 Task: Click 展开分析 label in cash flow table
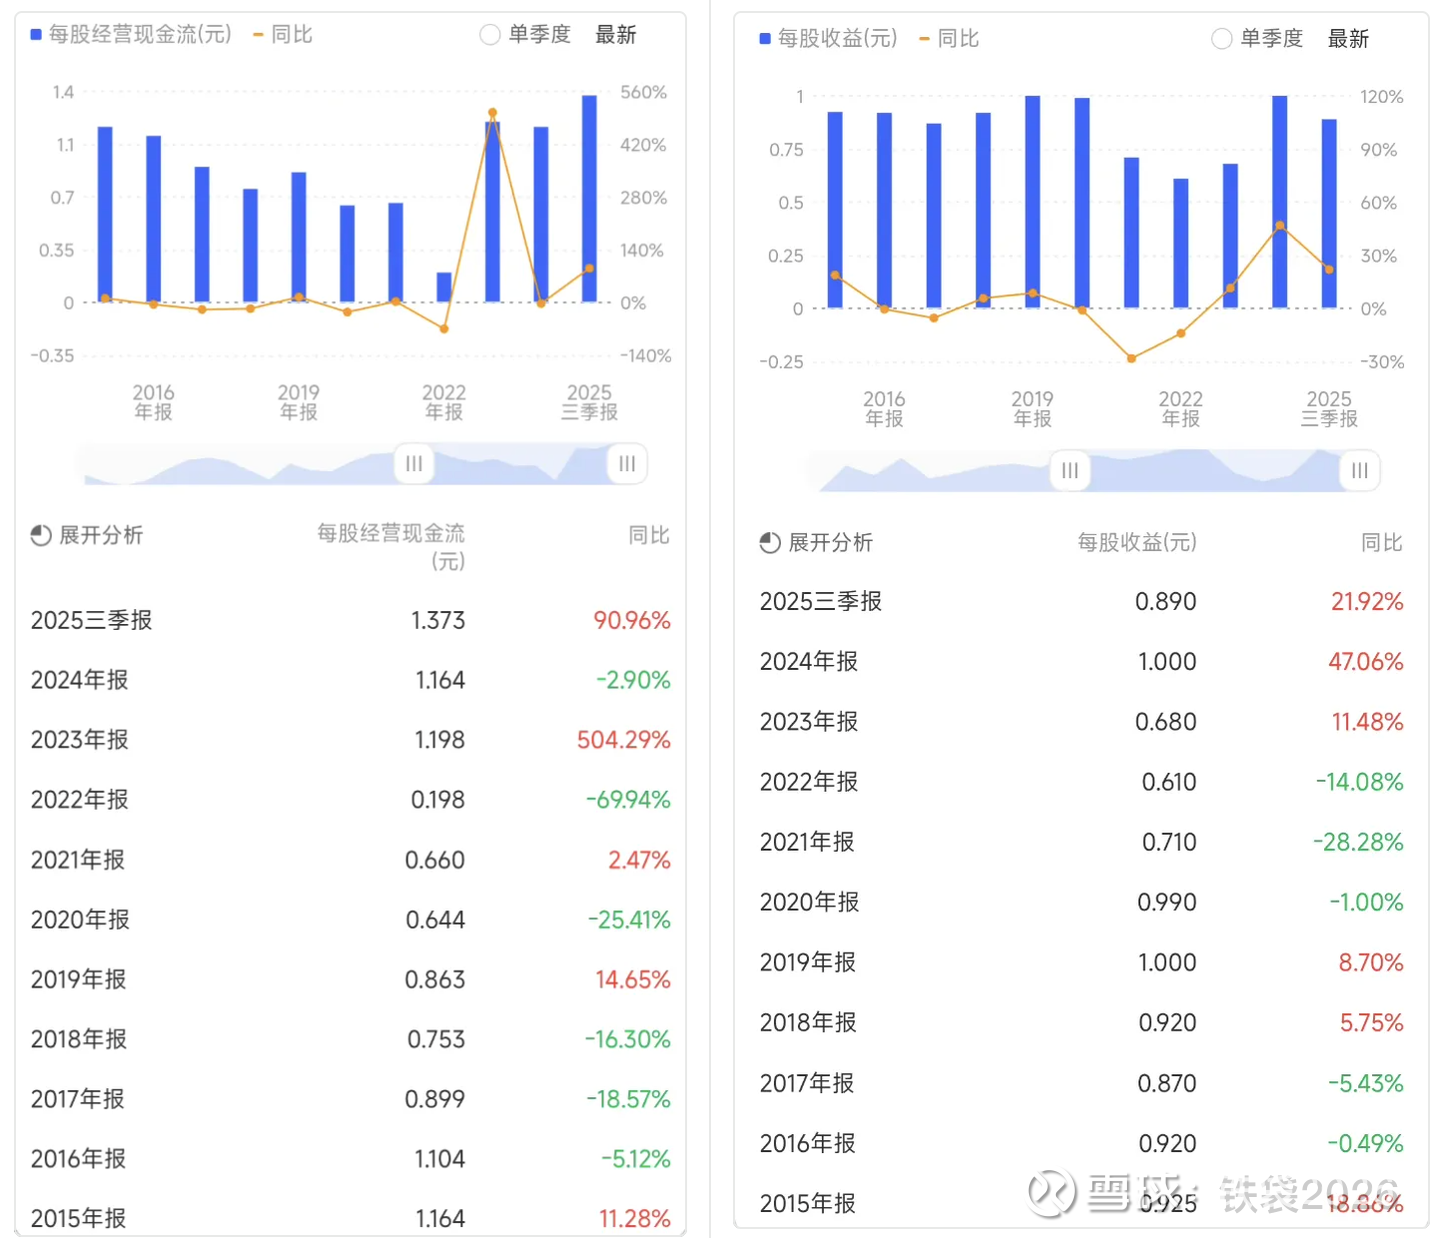point(101,536)
